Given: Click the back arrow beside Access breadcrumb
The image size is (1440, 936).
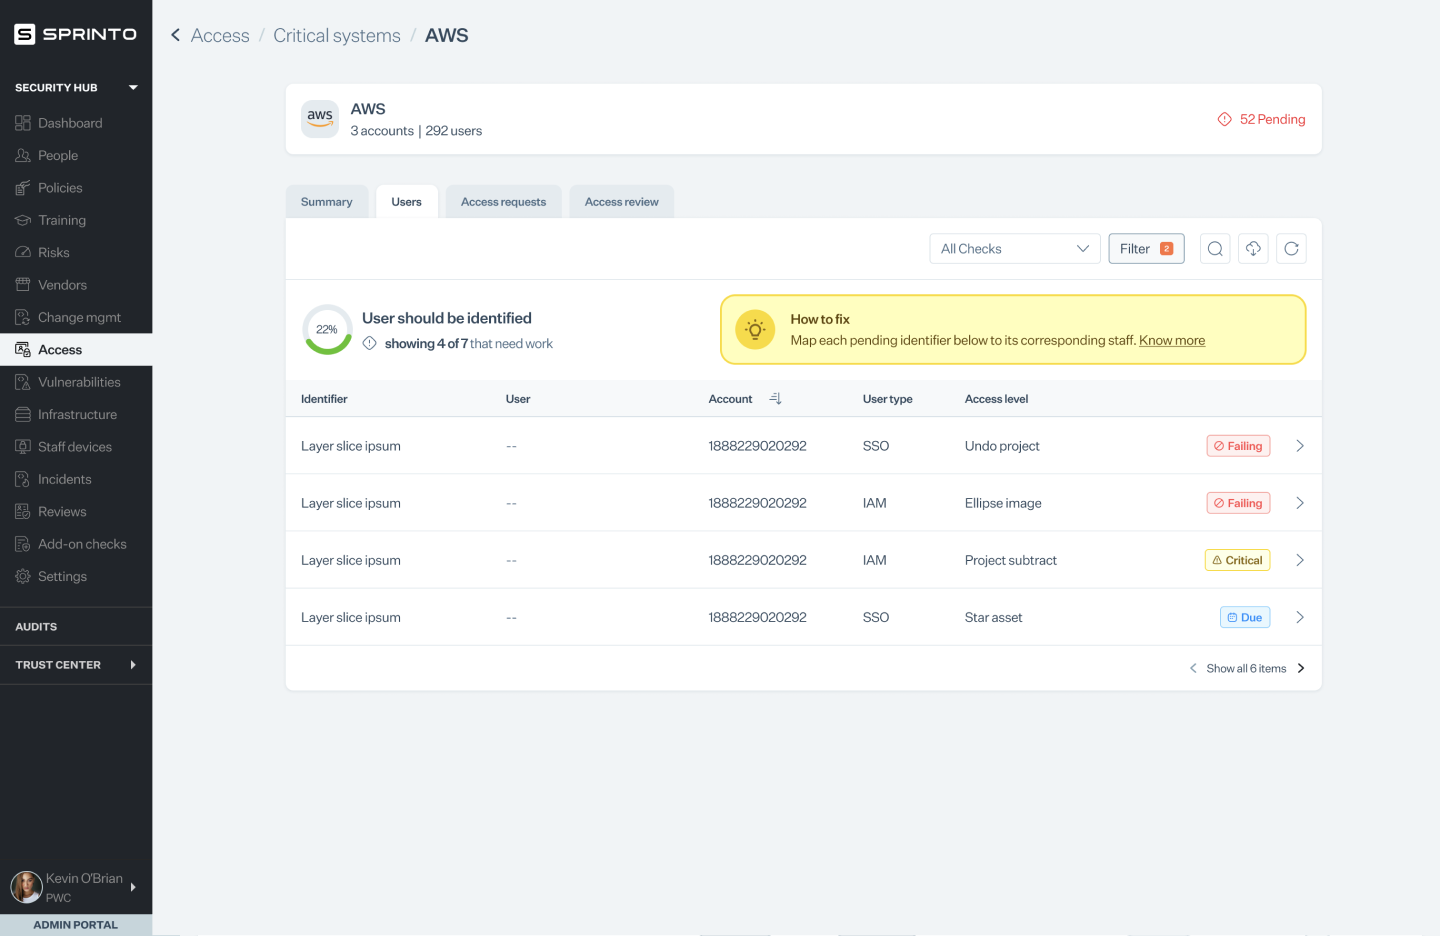Looking at the screenshot, I should coord(175,35).
